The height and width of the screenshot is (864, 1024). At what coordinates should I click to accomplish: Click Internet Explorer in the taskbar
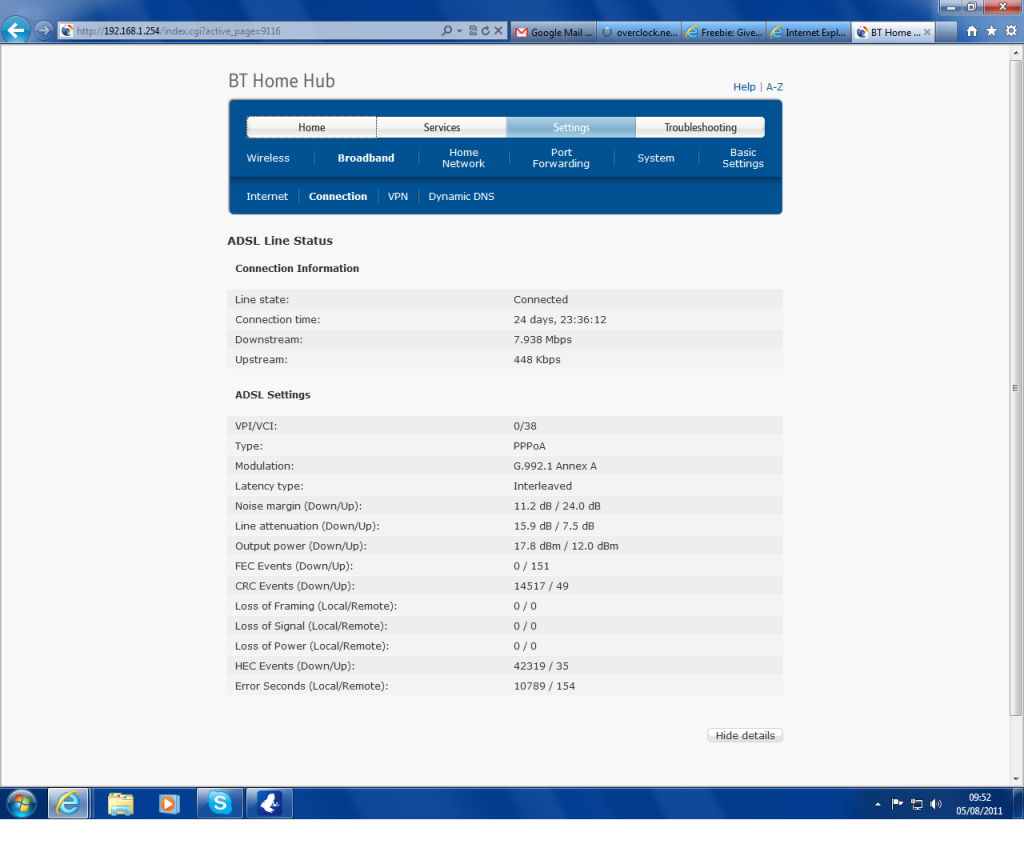click(68, 803)
